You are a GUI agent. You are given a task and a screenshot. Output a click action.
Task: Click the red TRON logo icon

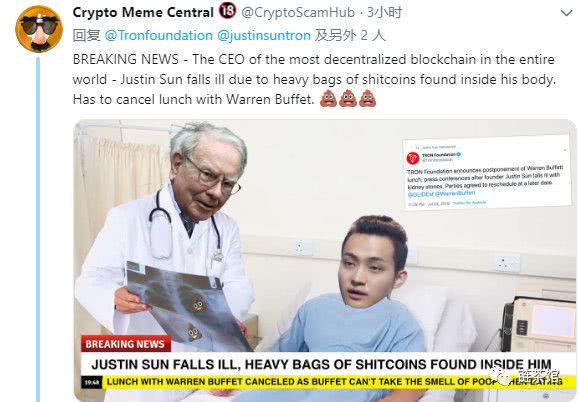(x=413, y=158)
